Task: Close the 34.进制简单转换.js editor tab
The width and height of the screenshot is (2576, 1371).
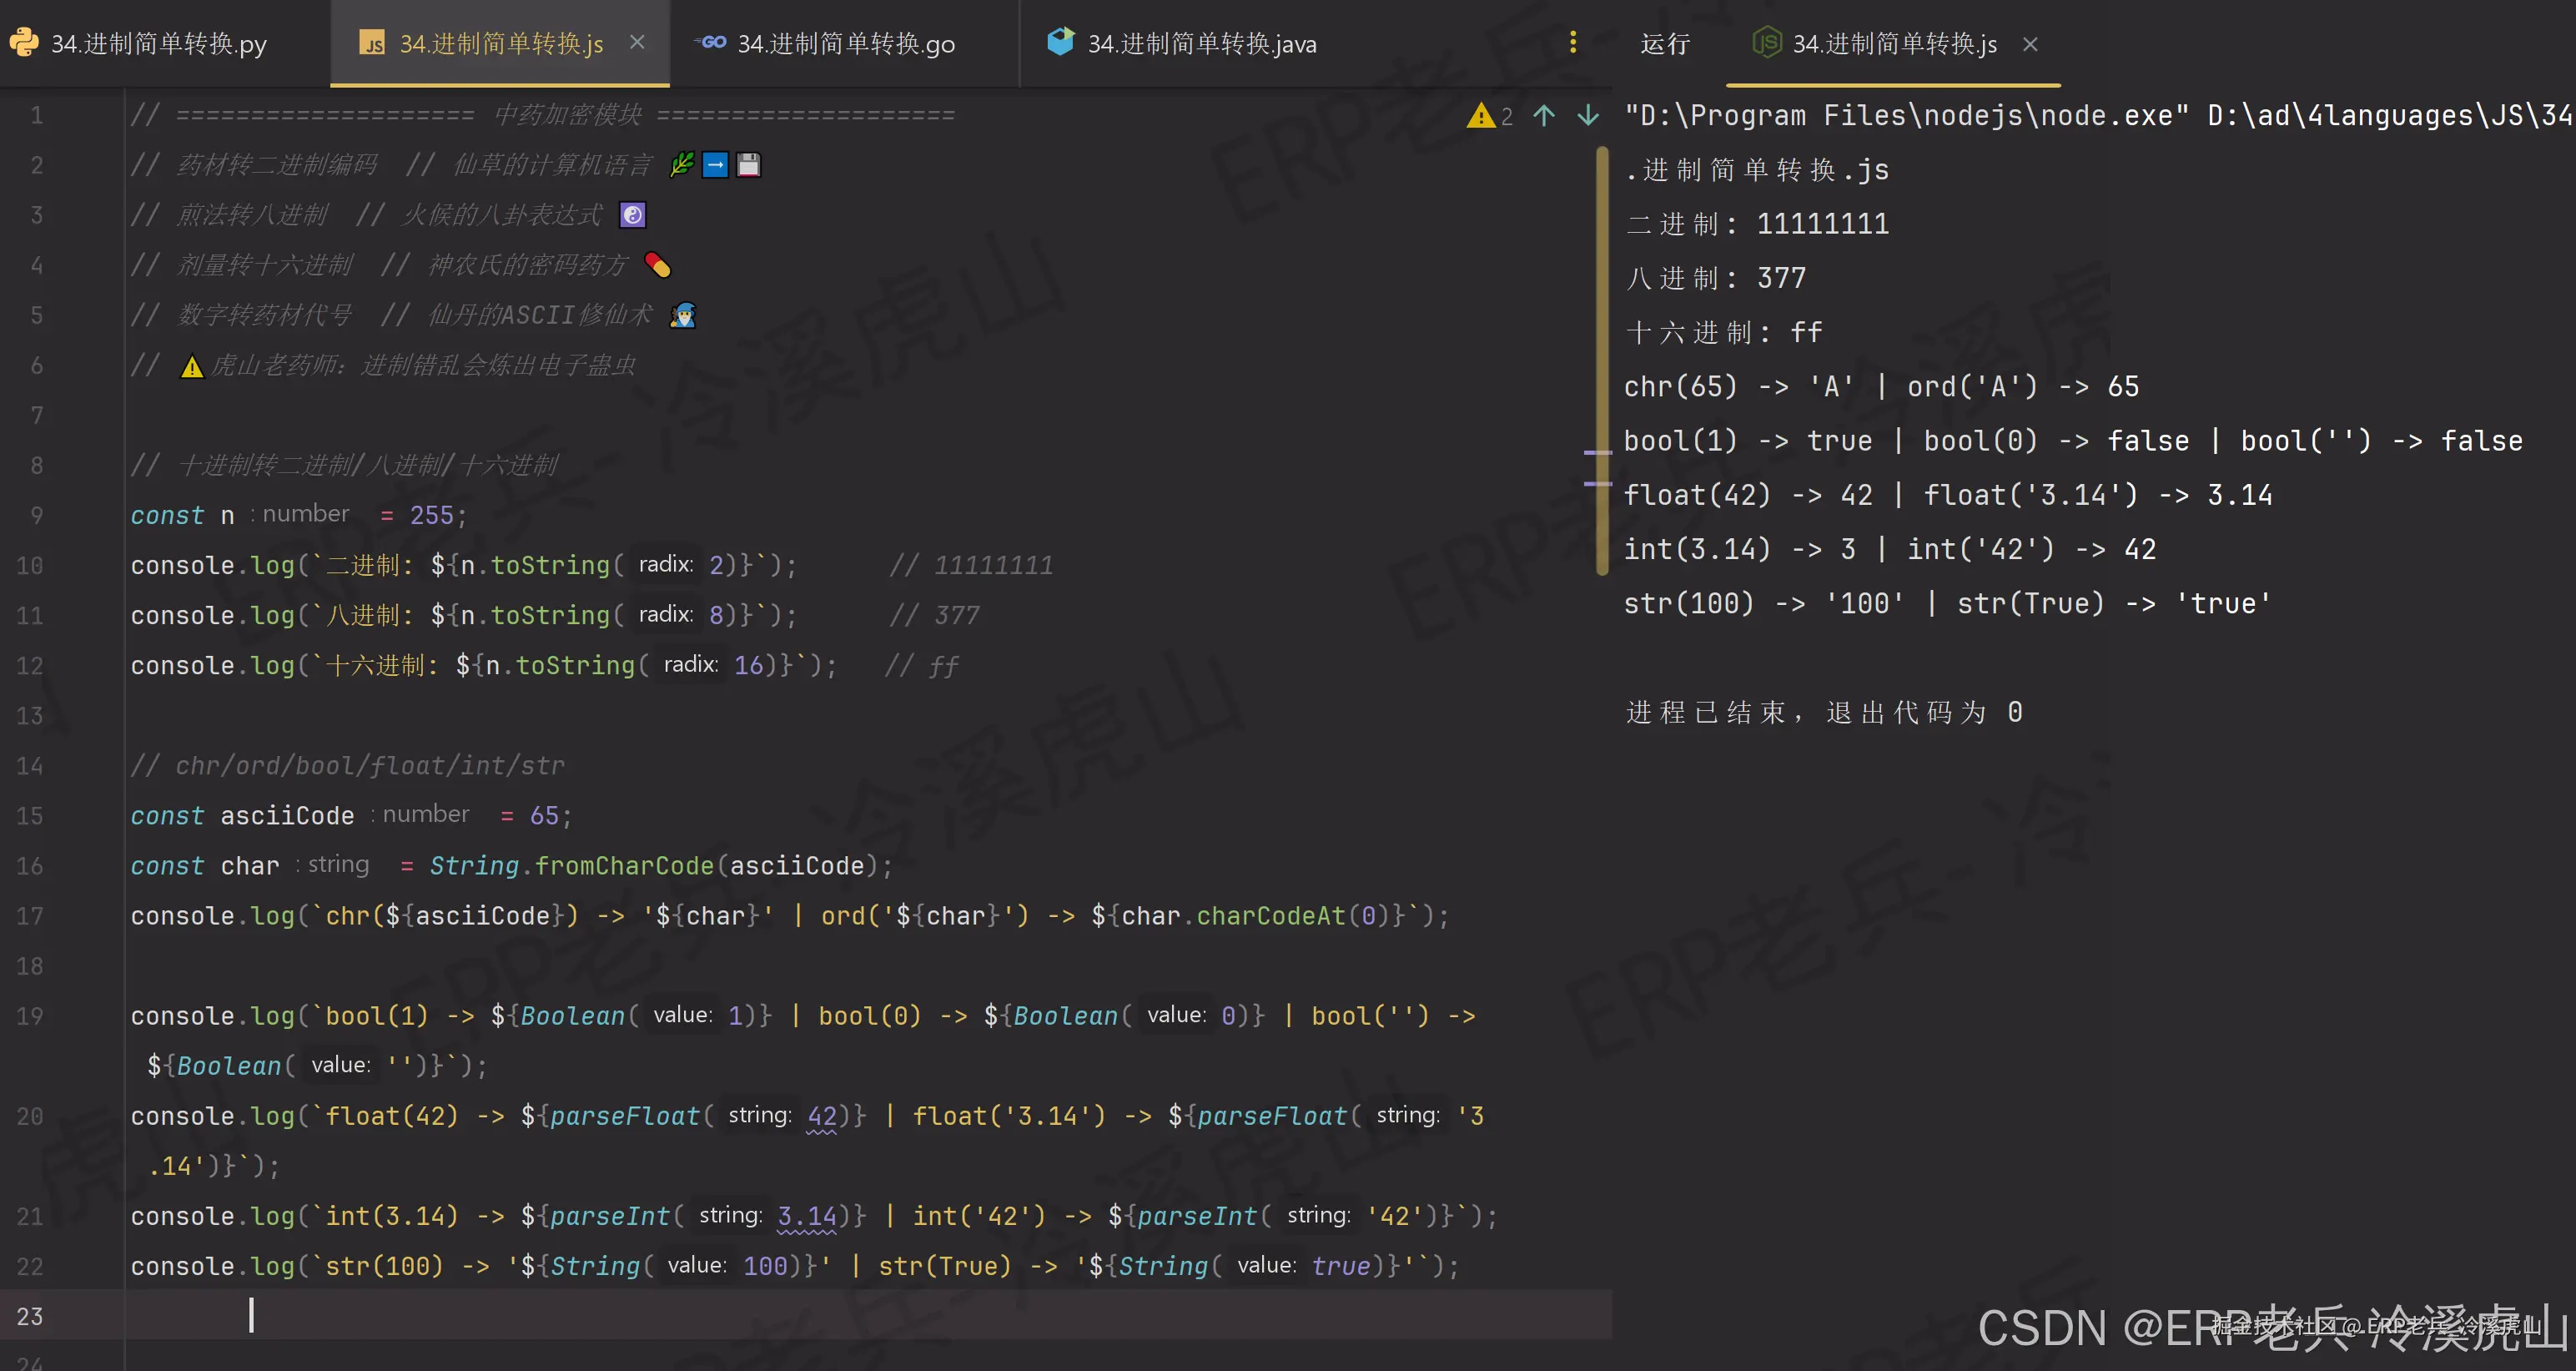Action: [637, 42]
